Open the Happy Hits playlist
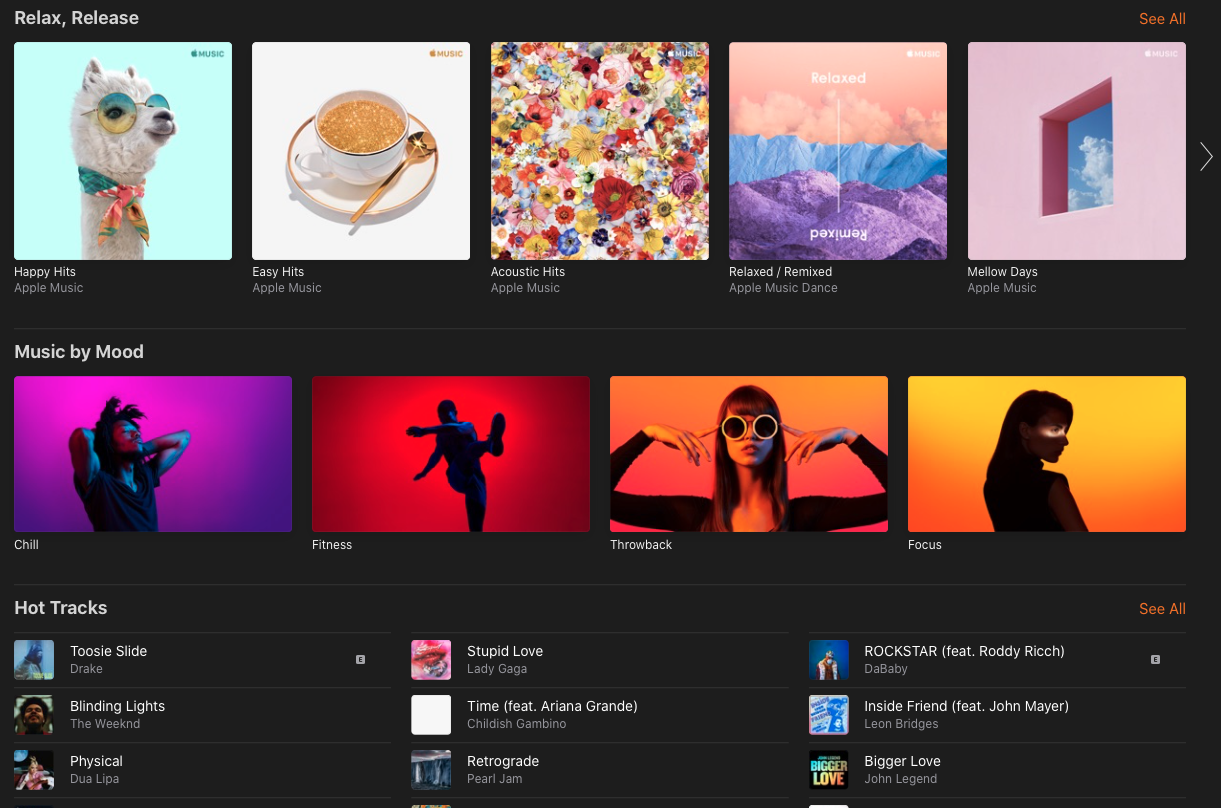Screen dimensions: 1221x808 (122, 150)
